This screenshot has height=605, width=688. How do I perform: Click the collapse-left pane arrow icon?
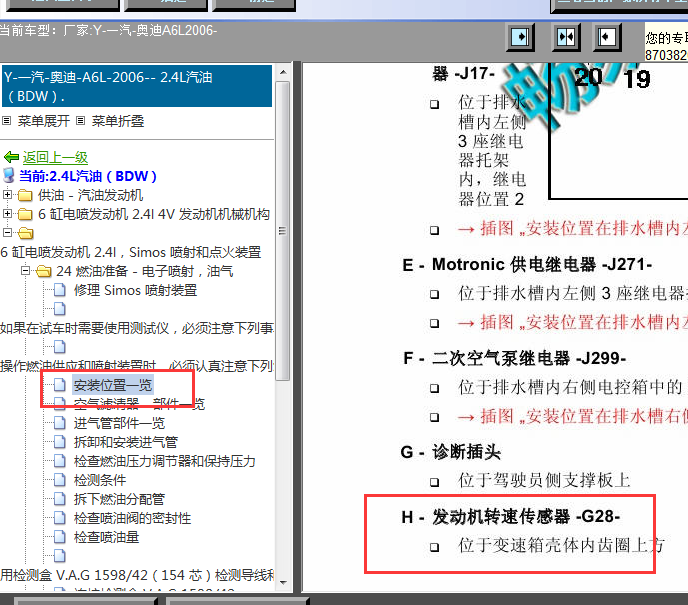click(607, 37)
